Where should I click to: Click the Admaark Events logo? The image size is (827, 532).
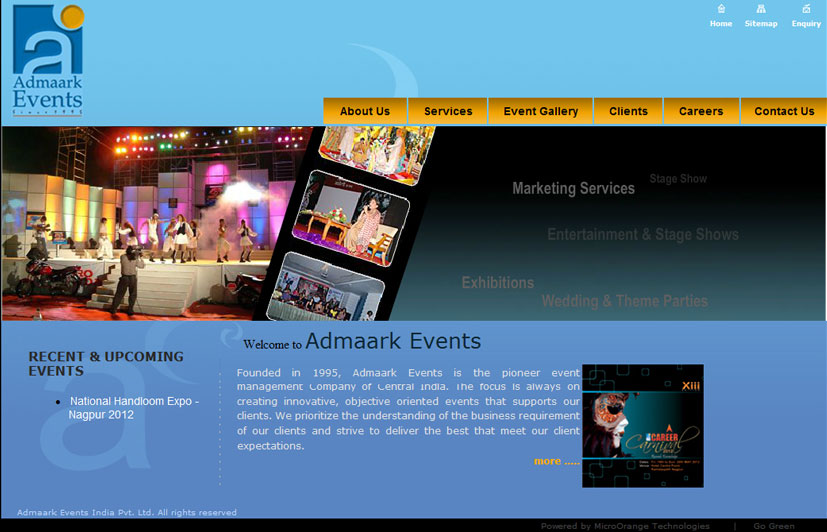48,60
